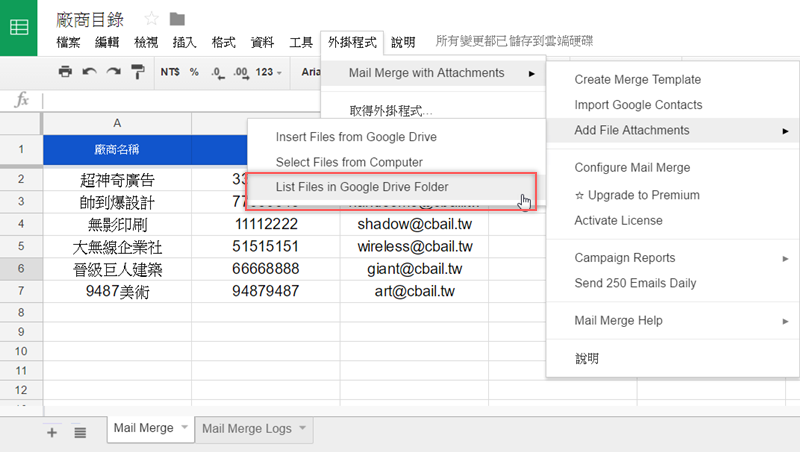The width and height of the screenshot is (800, 452).
Task: Select the cell 無影印刷
Action: tap(117, 224)
